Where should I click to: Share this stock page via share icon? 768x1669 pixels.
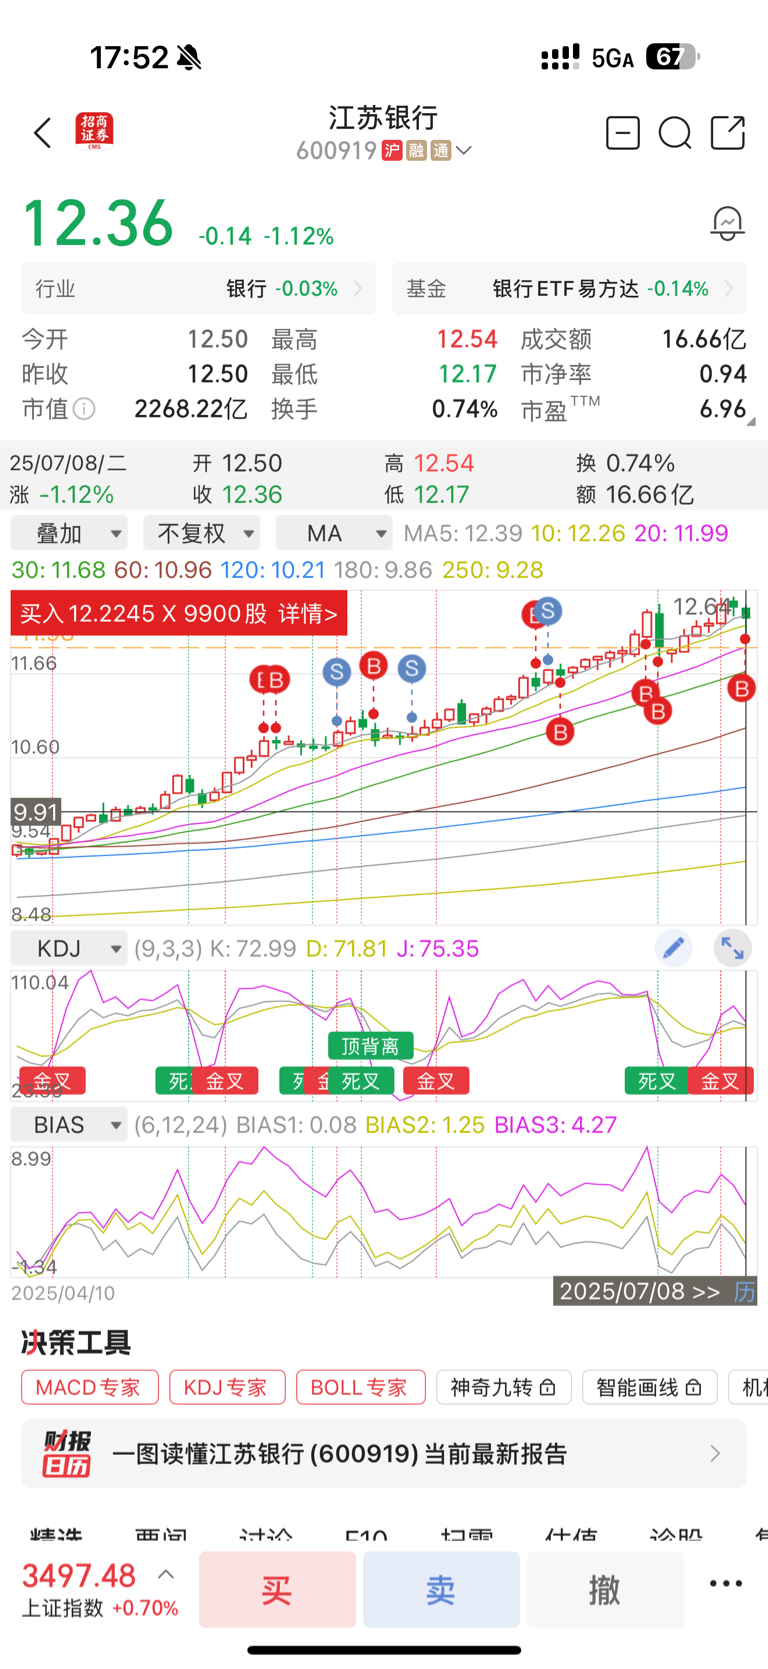(728, 133)
